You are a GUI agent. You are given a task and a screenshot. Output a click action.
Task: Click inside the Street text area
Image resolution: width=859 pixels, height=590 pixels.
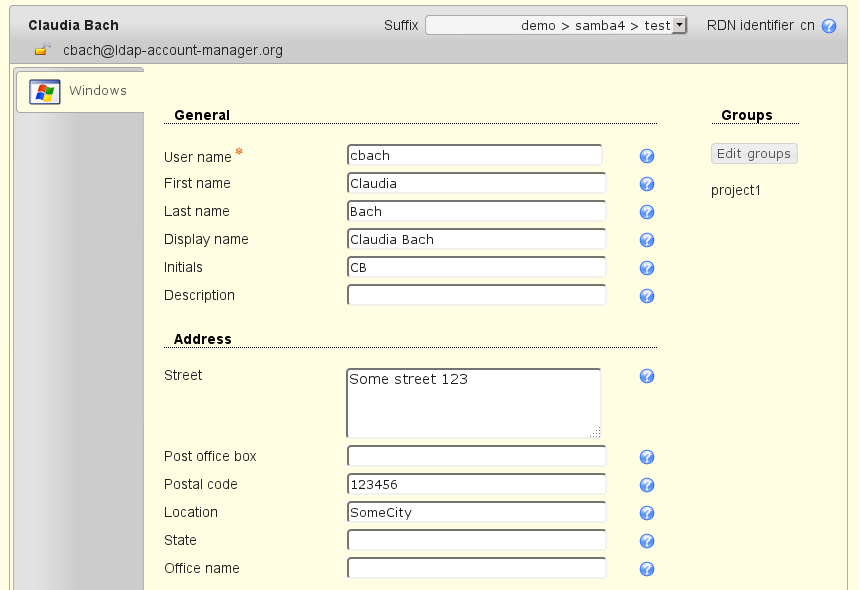(x=473, y=403)
